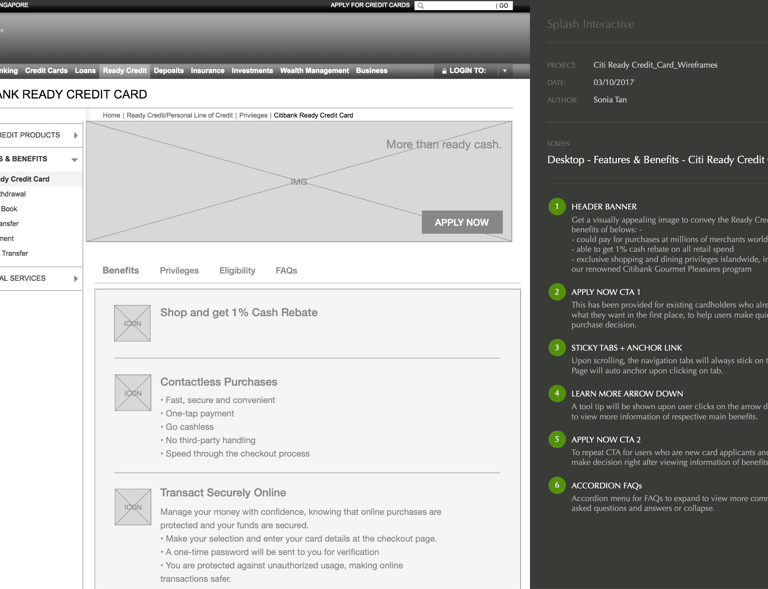768x589 pixels.
Task: Click the GO search button
Action: click(504, 6)
